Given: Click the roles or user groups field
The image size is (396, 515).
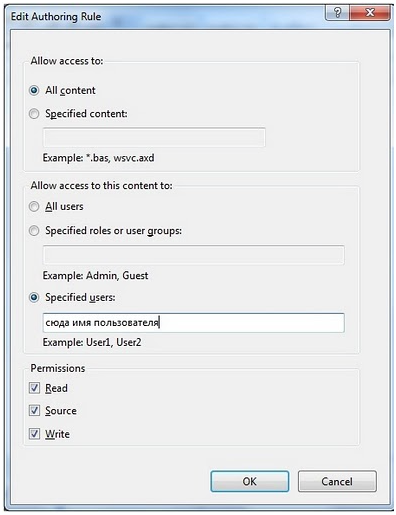Looking at the screenshot, I should [x=193, y=255].
